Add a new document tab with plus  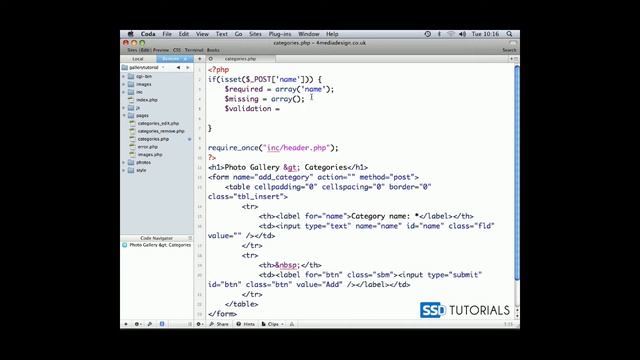200,59
